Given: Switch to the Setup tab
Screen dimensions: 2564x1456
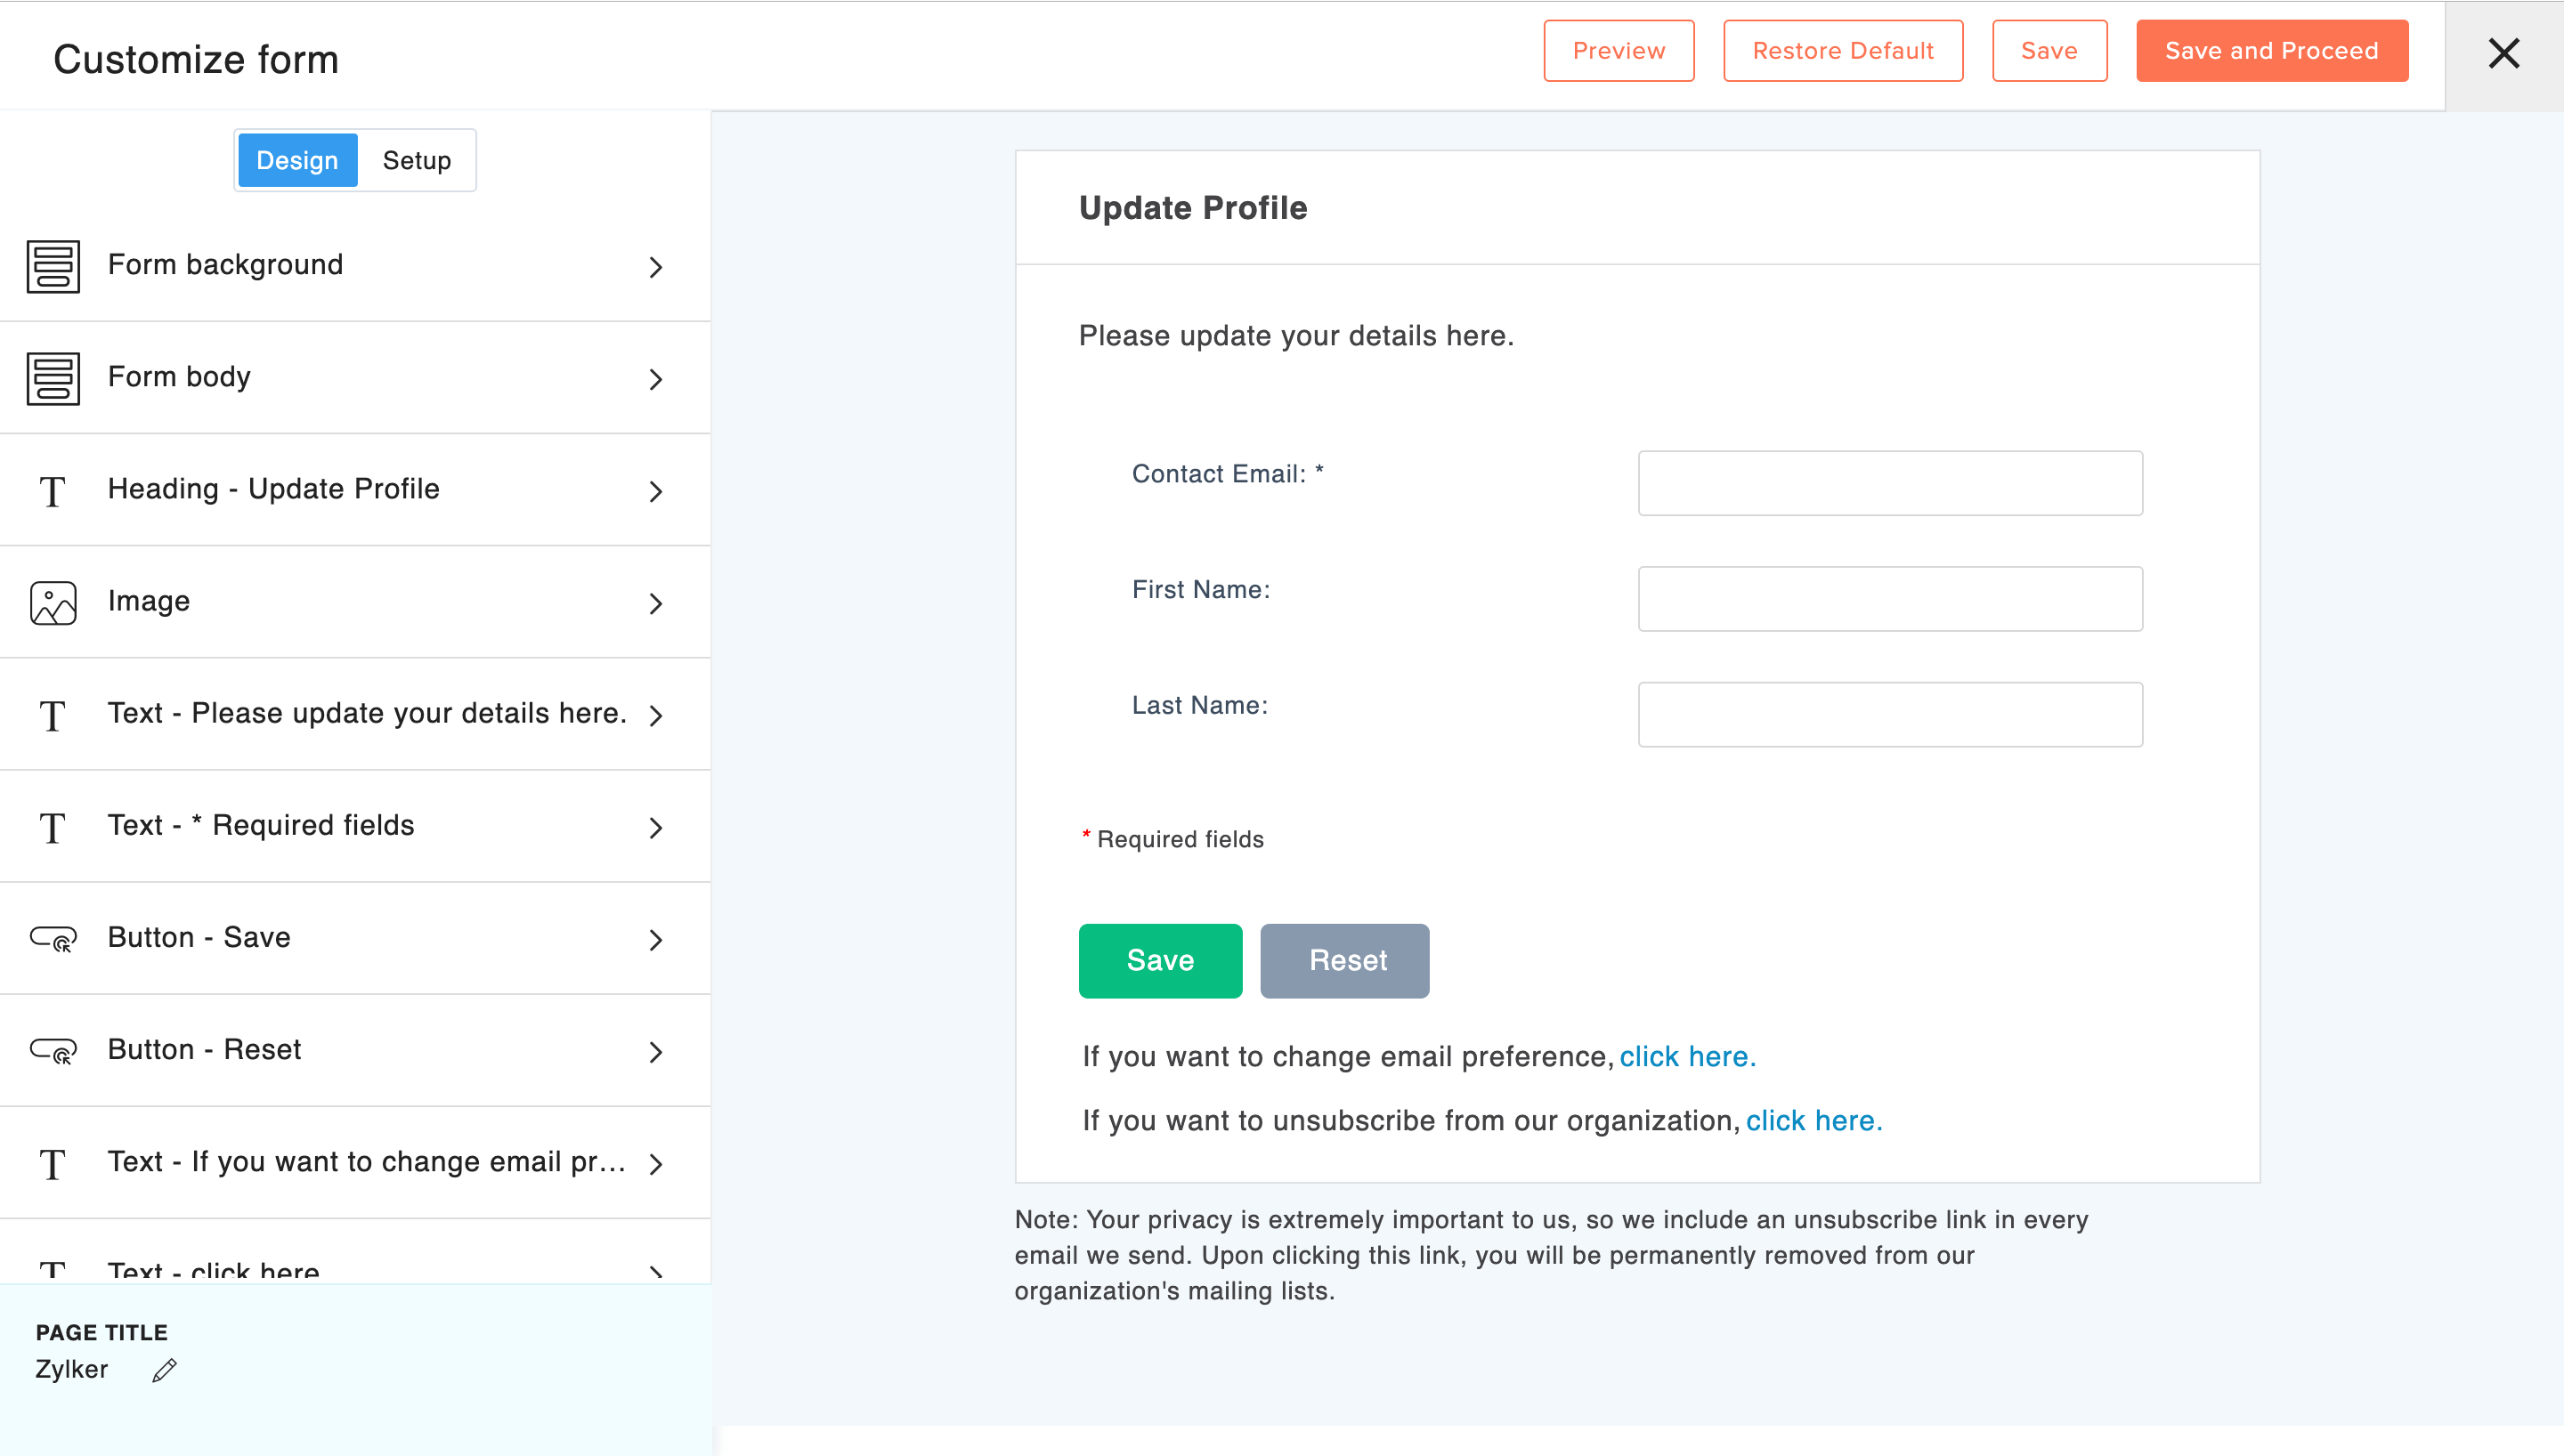Looking at the screenshot, I should pos(416,160).
